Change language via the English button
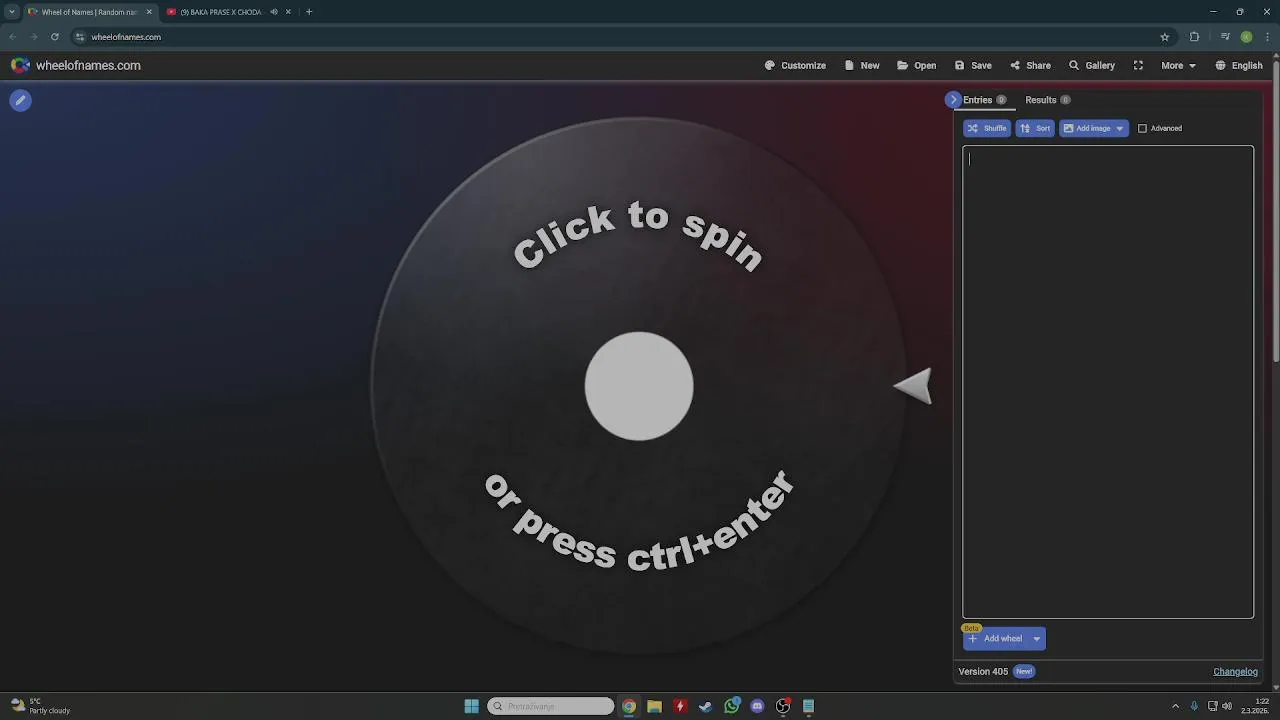 [1238, 65]
